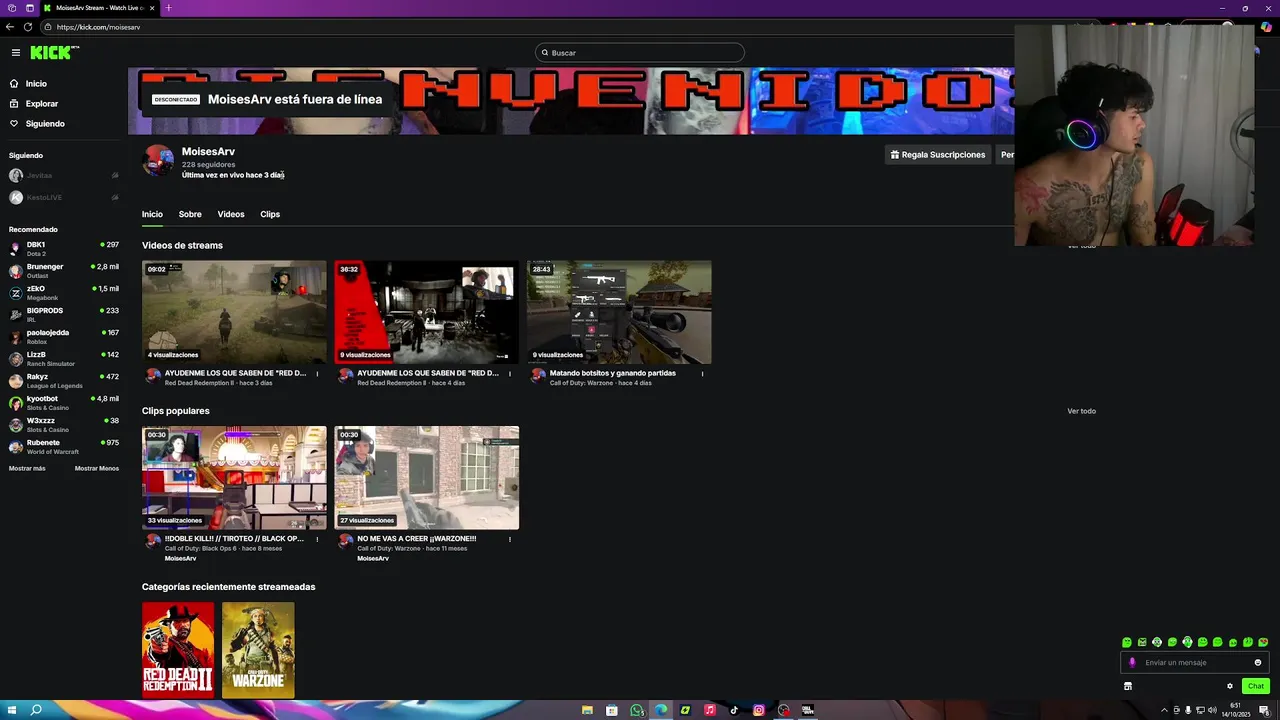Click Ver todo beside Clips populares
This screenshot has width=1280, height=720.
pos(1081,411)
